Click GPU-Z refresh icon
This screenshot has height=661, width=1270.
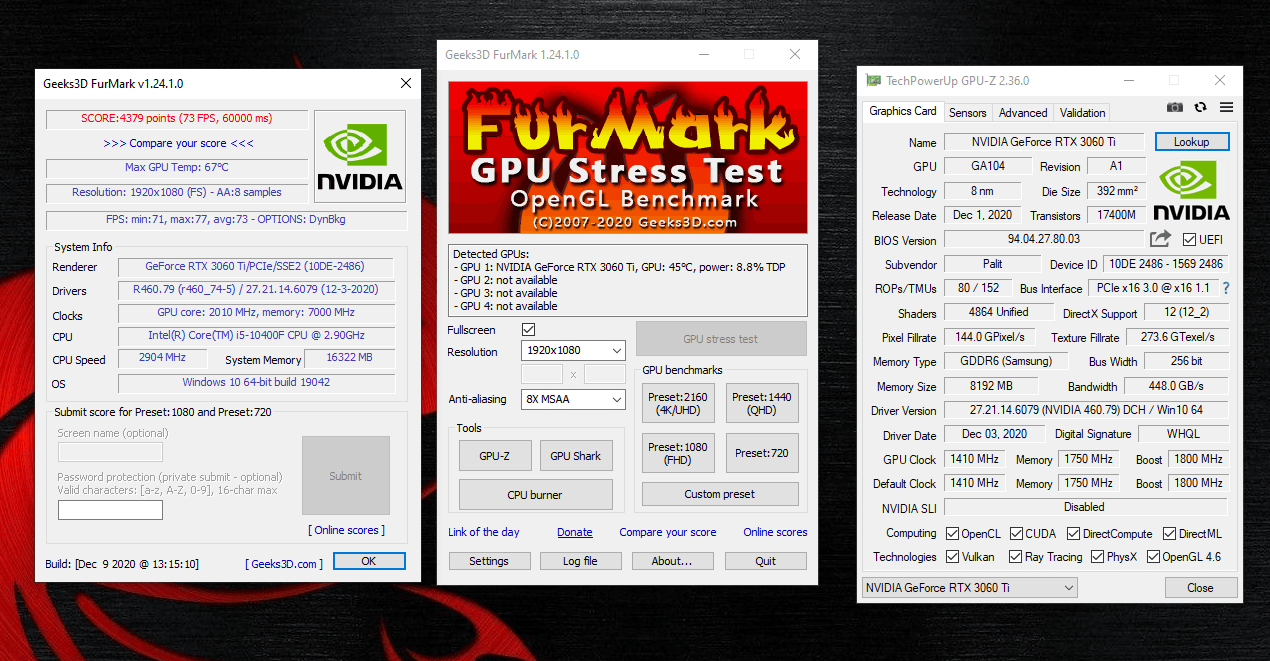pos(1201,107)
